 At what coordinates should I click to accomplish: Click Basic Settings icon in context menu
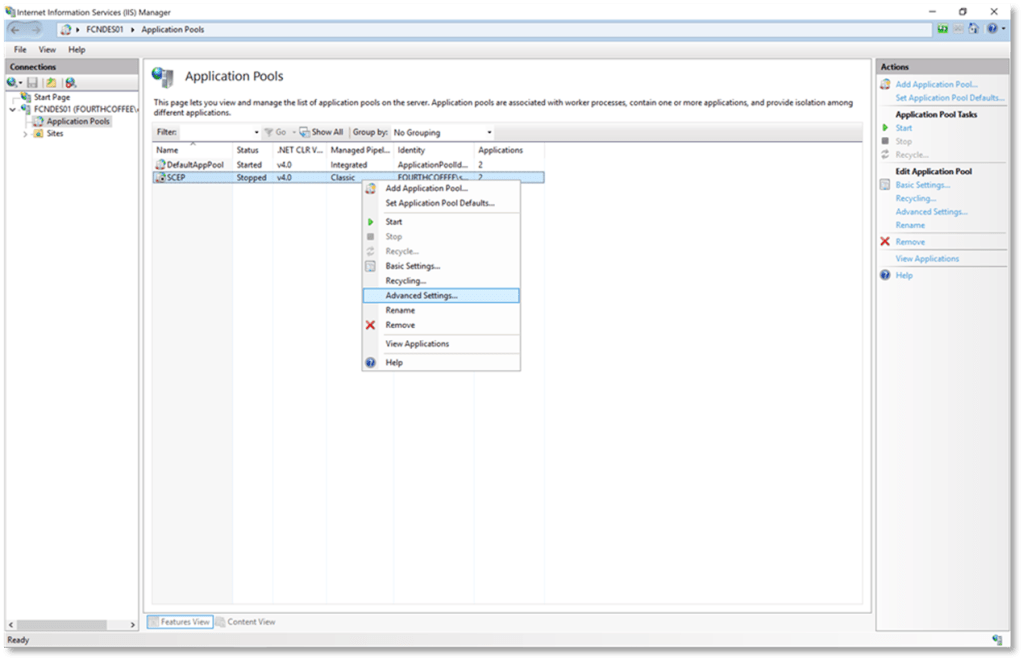[370, 266]
